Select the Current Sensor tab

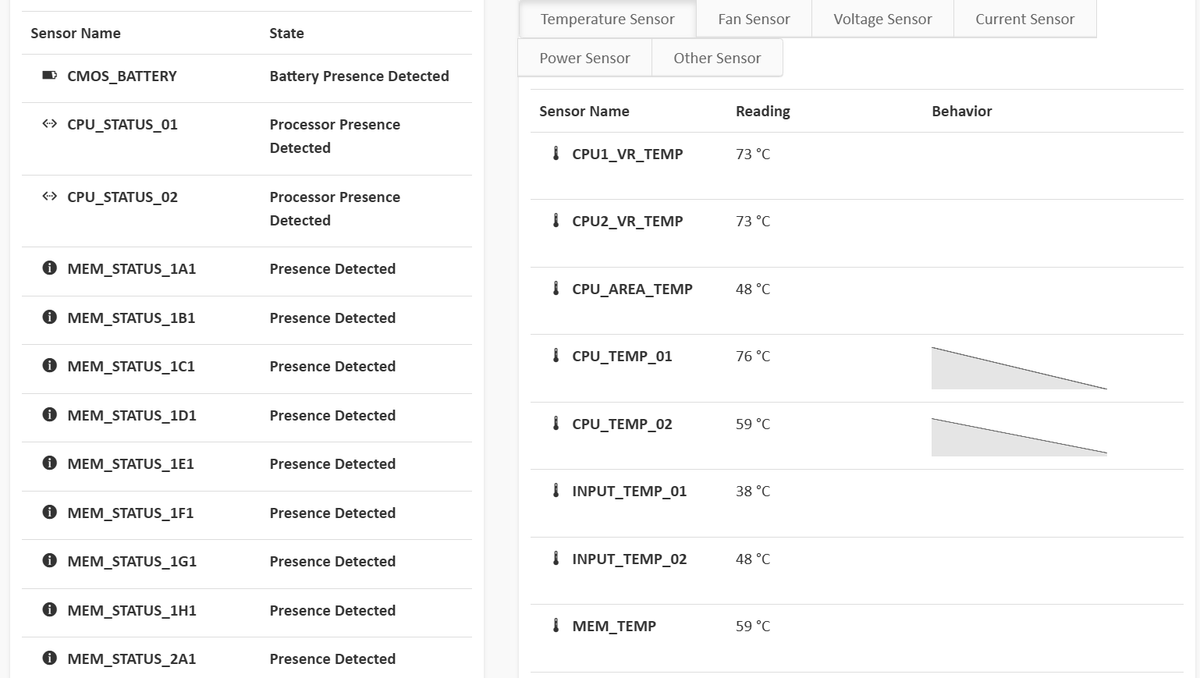(1024, 19)
